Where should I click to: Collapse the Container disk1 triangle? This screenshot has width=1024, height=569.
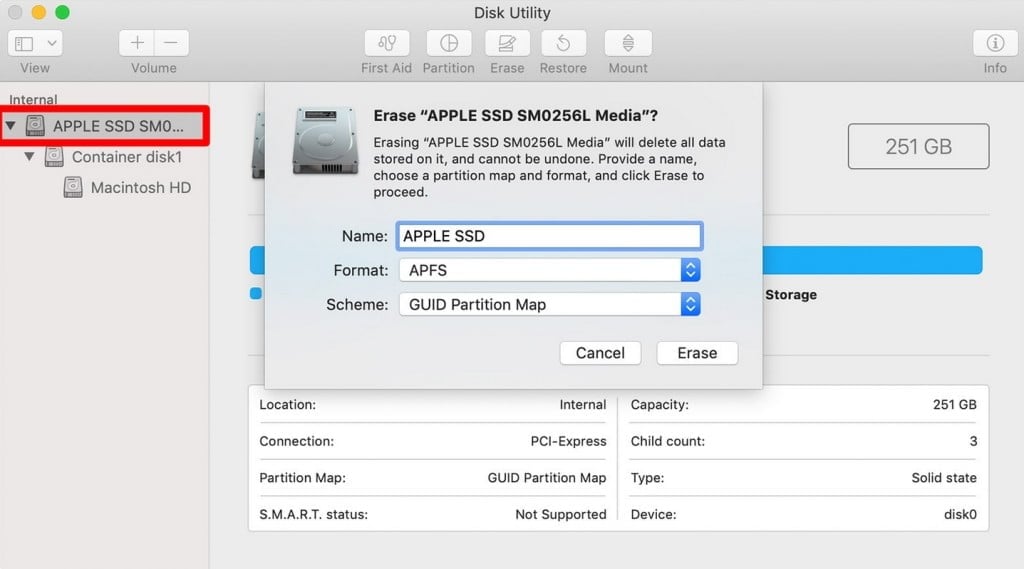(30, 157)
